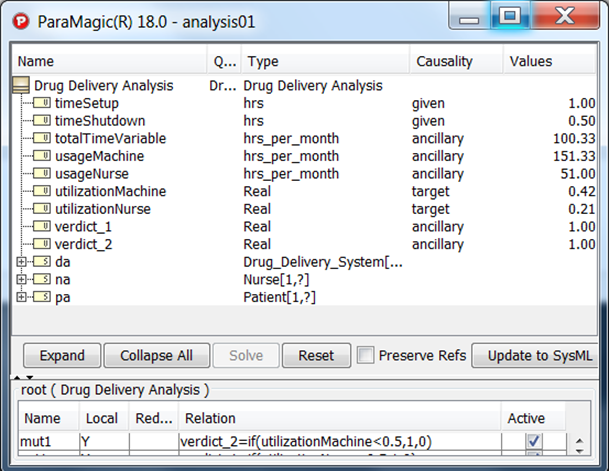Click the Name column header in tree table
Screen dimensions: 609x471
110,61
